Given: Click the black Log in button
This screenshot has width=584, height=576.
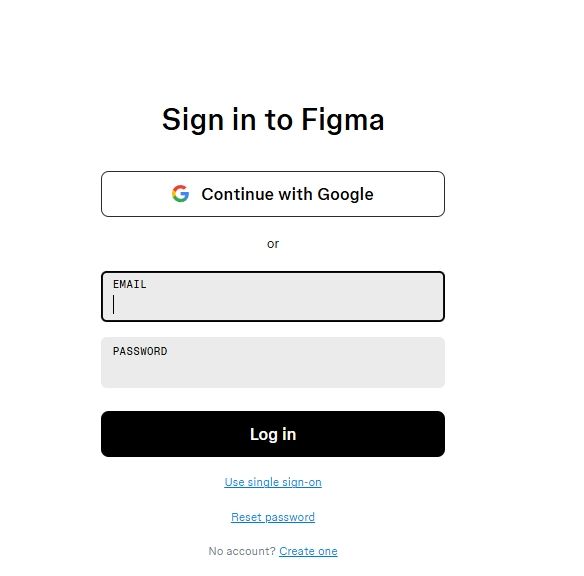Looking at the screenshot, I should [273, 434].
